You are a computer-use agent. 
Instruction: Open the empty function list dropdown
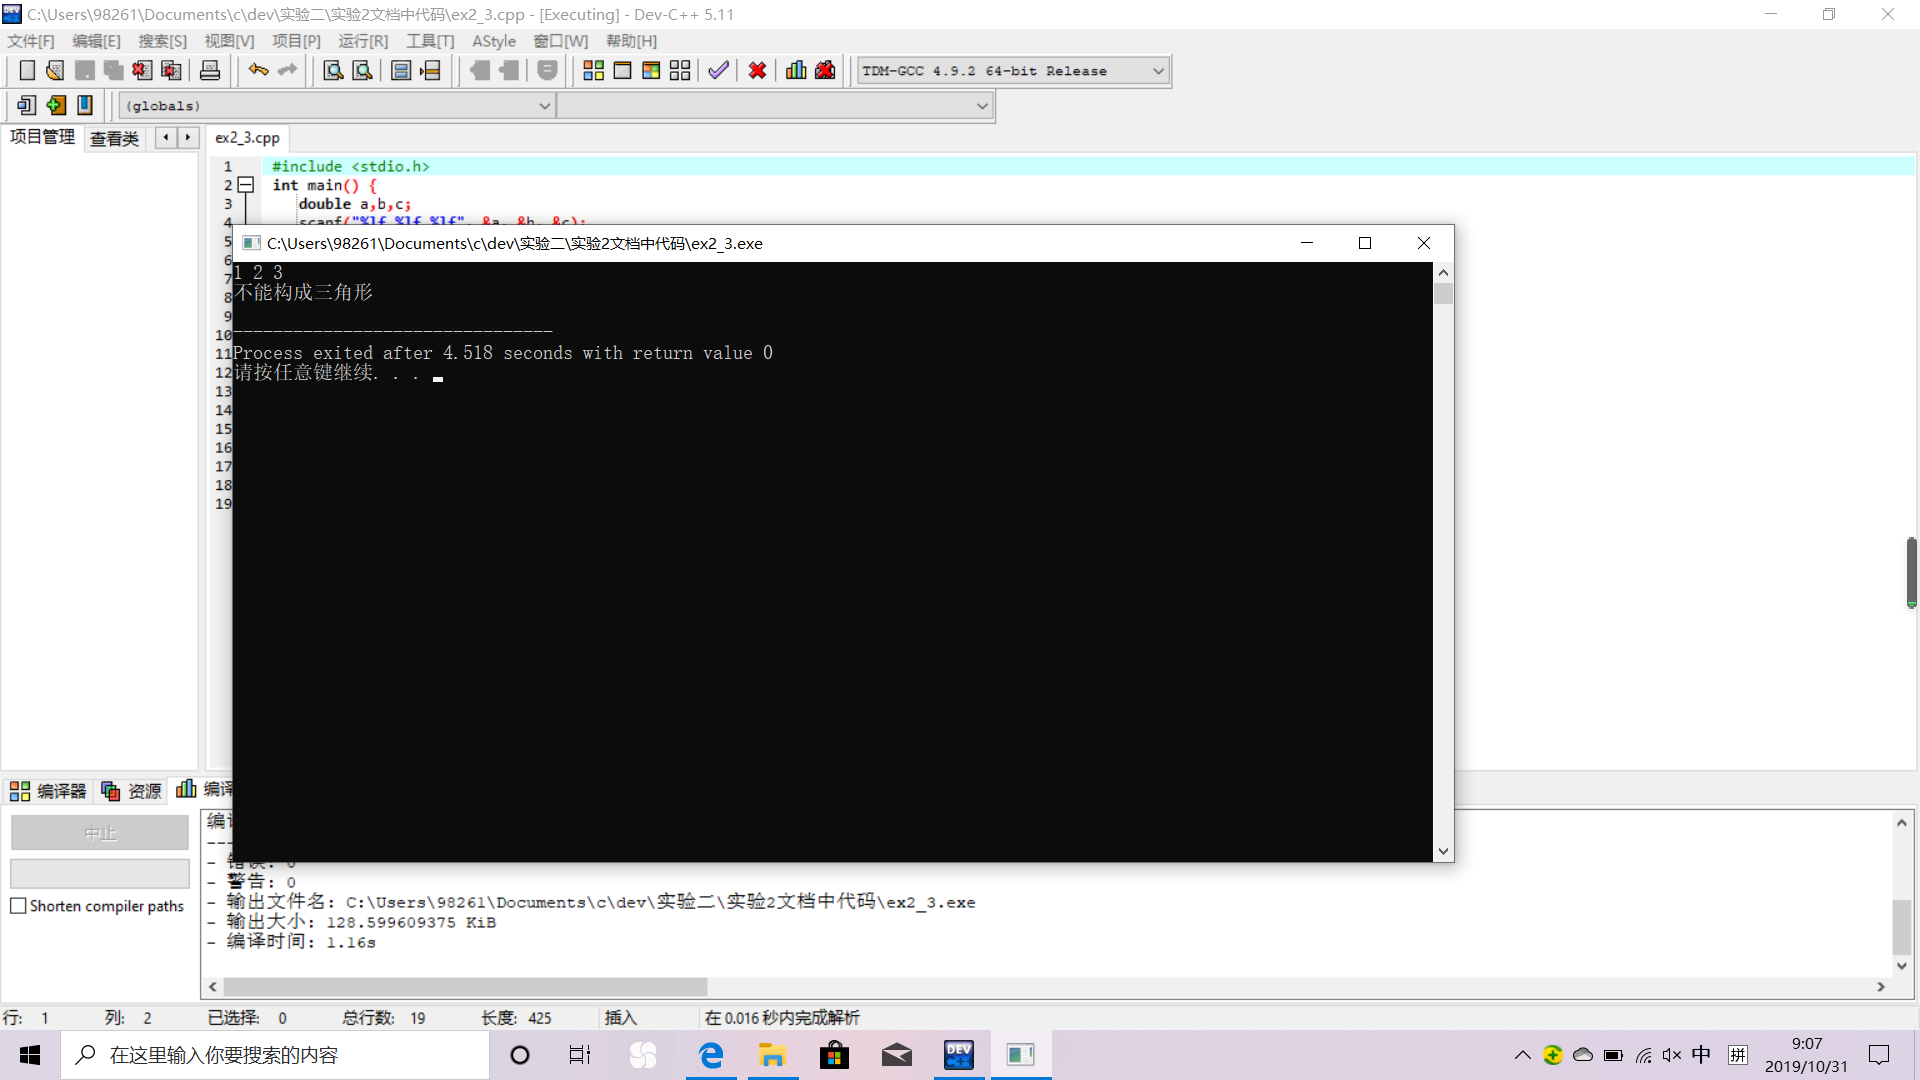(982, 106)
